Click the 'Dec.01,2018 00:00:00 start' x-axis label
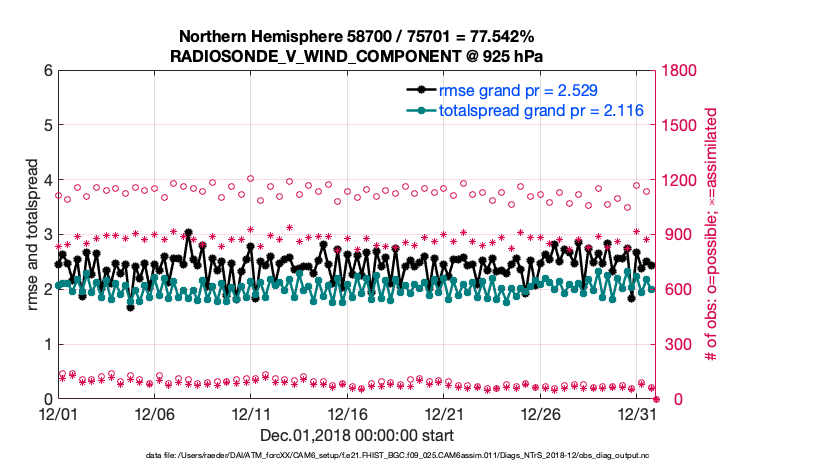Viewport: 830px width, 470px height. [x=355, y=435]
